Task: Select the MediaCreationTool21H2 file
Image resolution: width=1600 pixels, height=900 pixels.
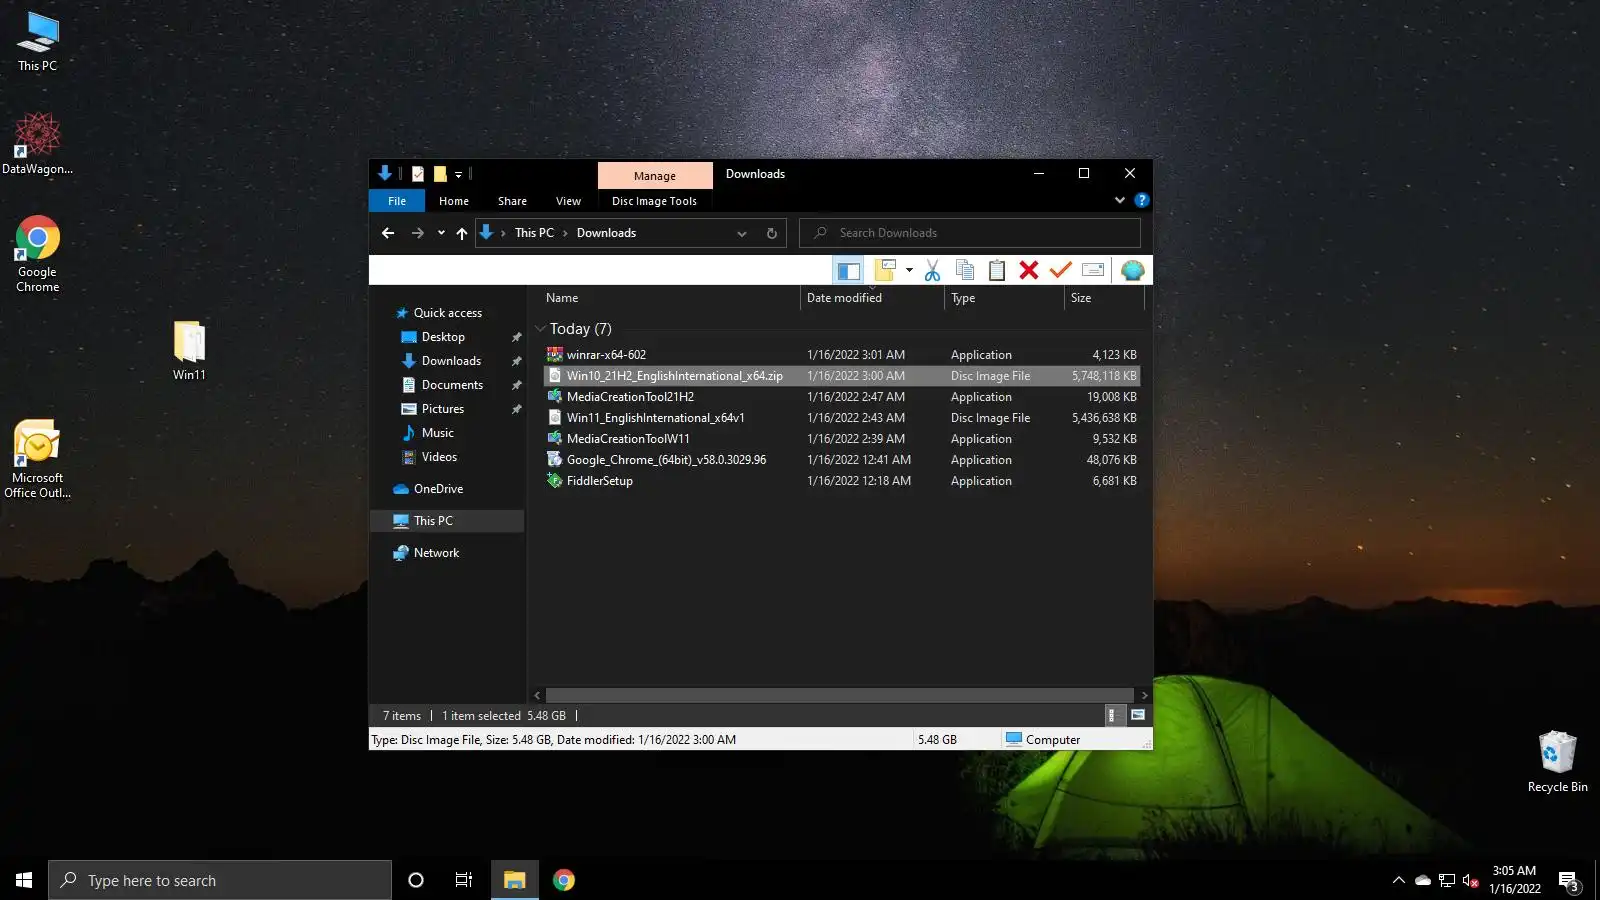Action: coord(841,397)
